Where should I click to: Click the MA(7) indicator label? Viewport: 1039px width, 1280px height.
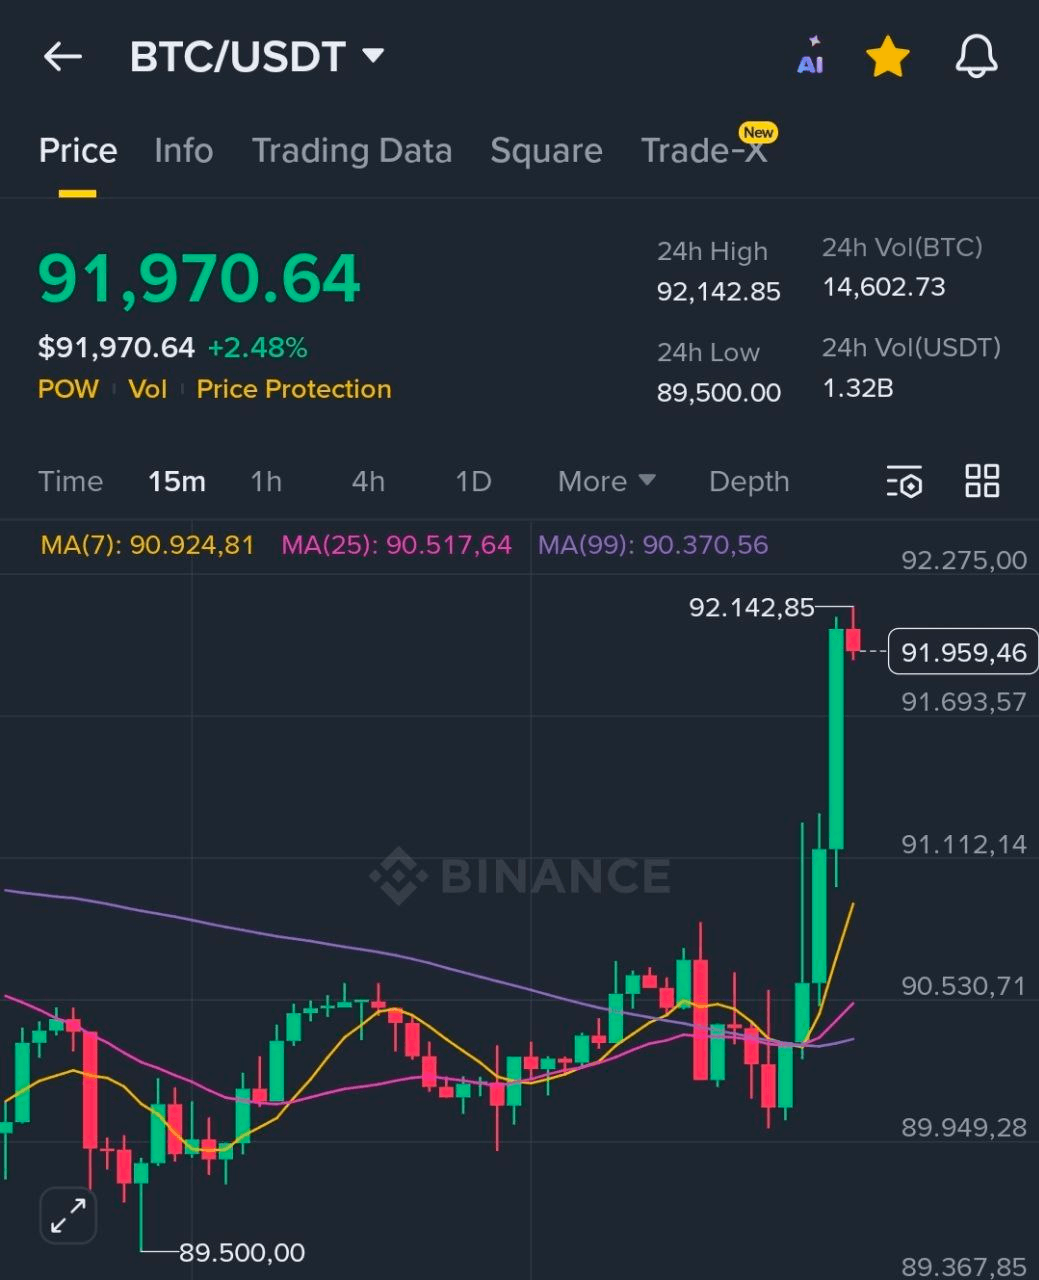pos(147,545)
